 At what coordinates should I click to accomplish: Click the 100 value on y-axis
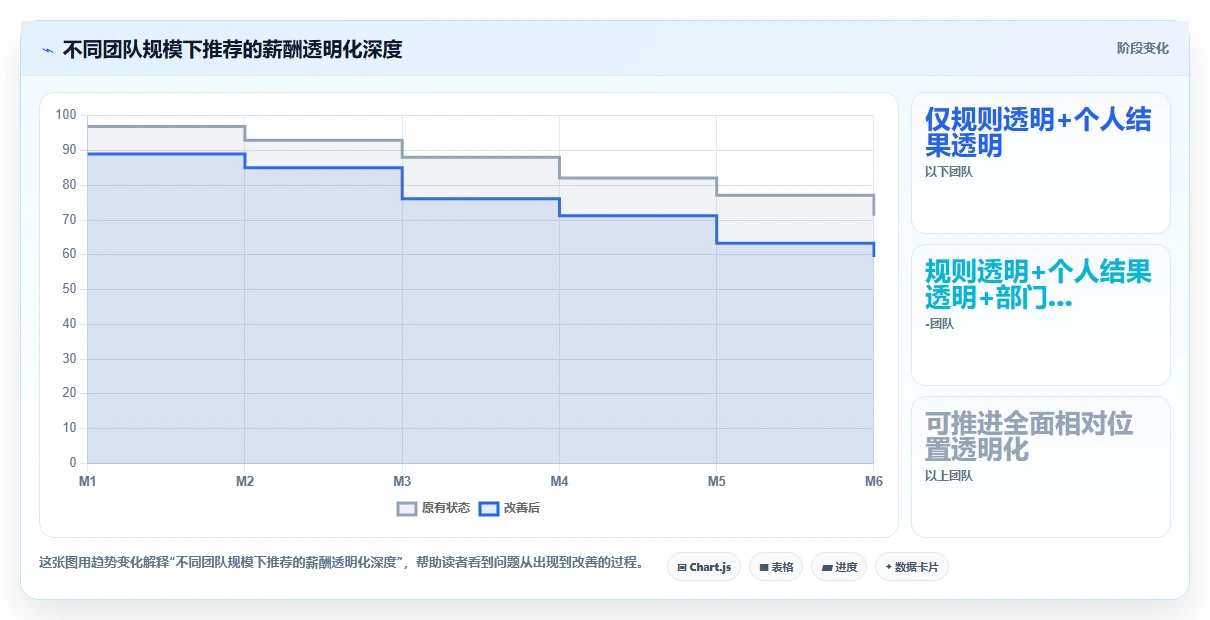(x=66, y=115)
